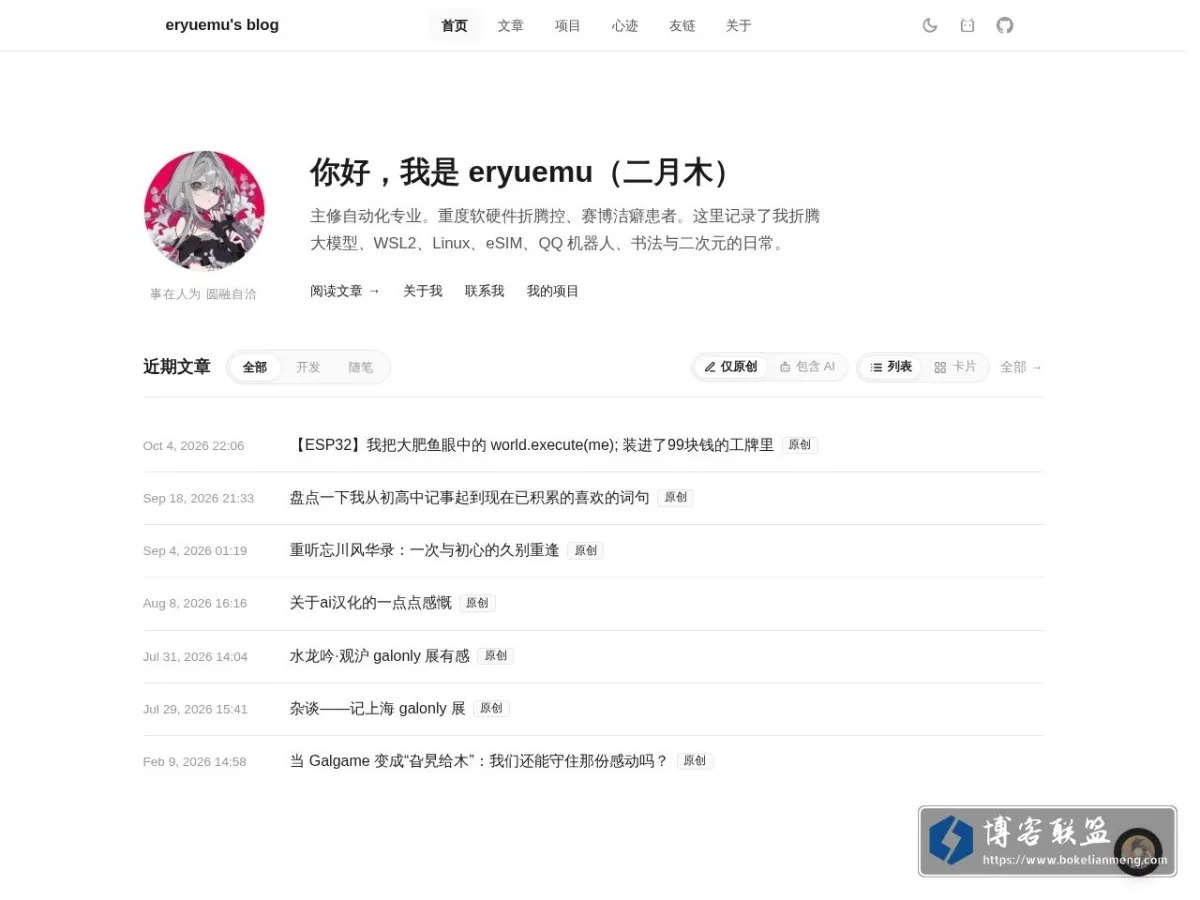Click the date Sep 18, 2026 21:33

point(198,498)
